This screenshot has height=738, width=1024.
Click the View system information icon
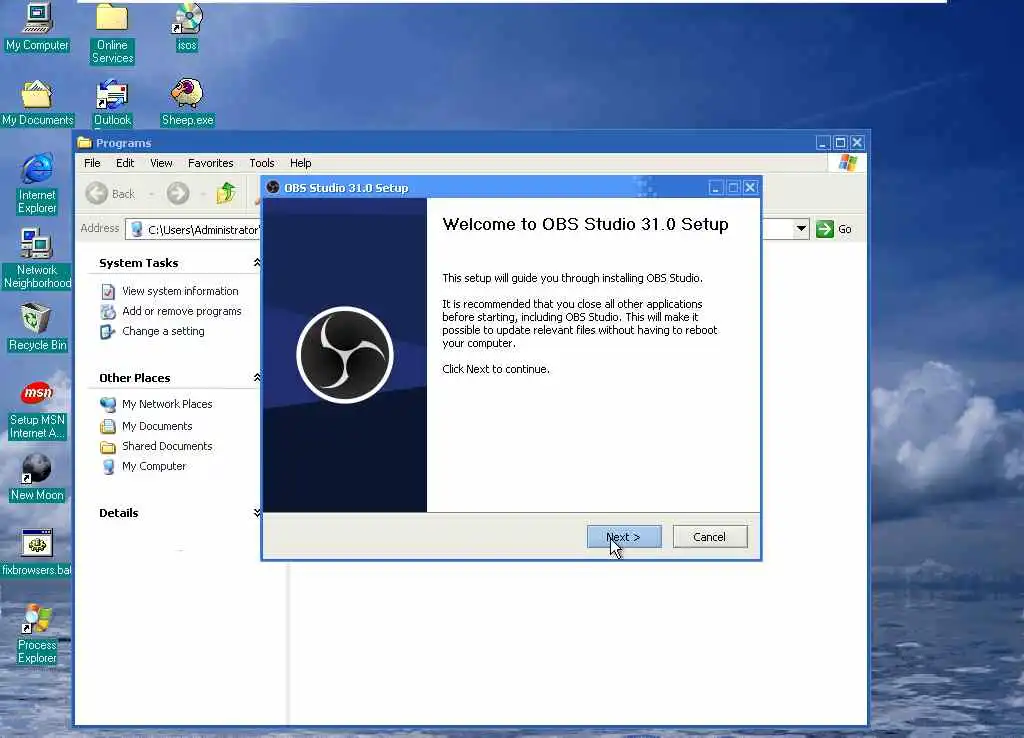[108, 291]
